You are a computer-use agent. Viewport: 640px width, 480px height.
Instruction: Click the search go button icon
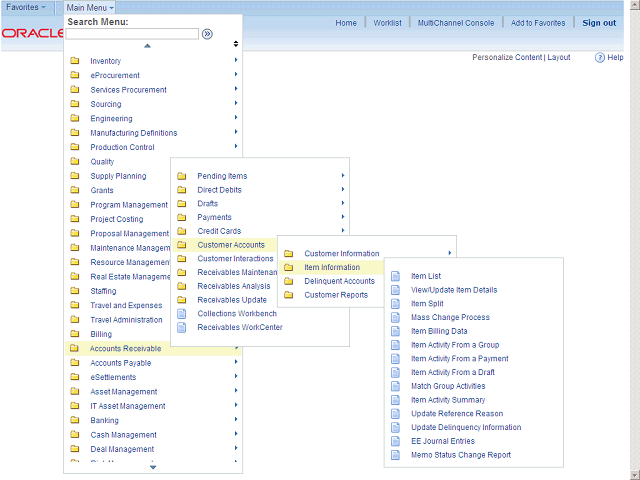click(x=207, y=34)
